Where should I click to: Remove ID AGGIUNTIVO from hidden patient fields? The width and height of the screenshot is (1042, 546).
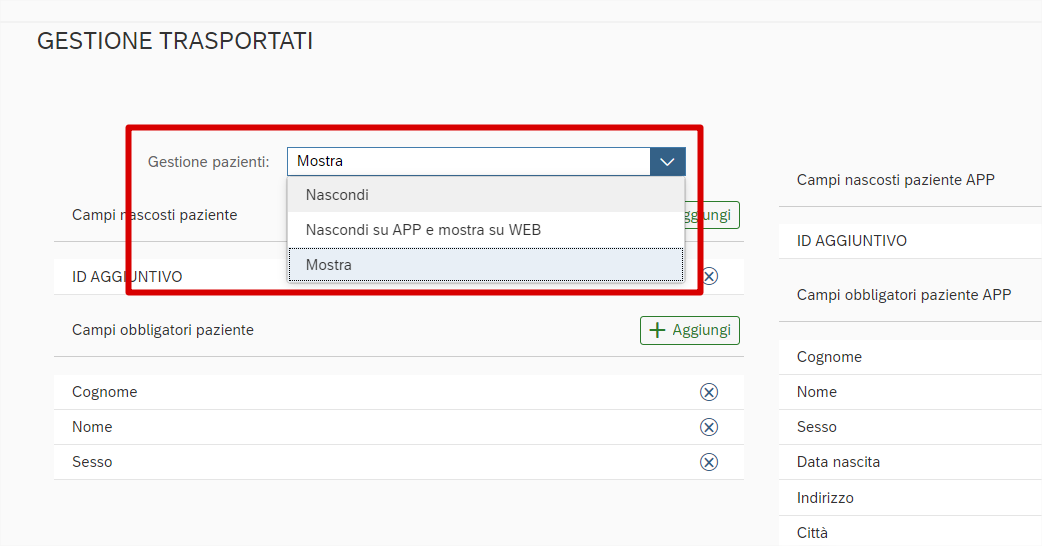click(710, 276)
